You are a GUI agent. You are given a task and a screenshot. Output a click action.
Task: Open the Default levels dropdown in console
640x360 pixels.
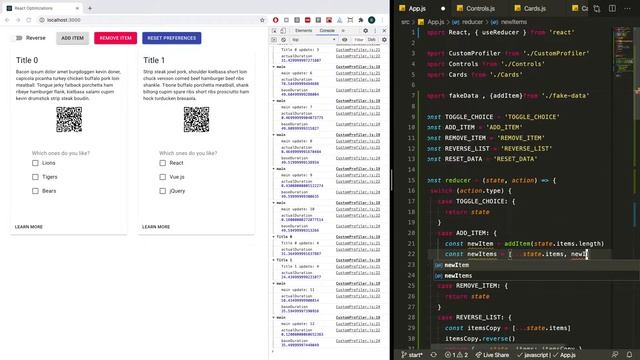[x=371, y=40]
